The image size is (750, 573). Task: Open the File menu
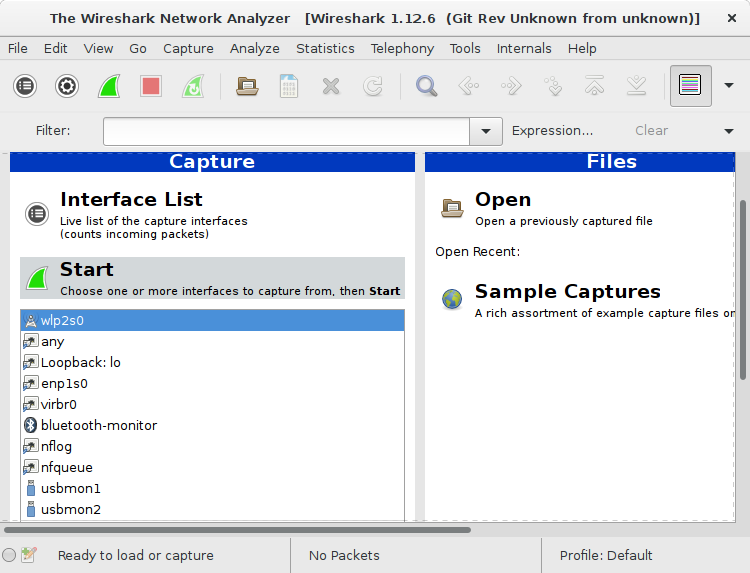pos(18,48)
